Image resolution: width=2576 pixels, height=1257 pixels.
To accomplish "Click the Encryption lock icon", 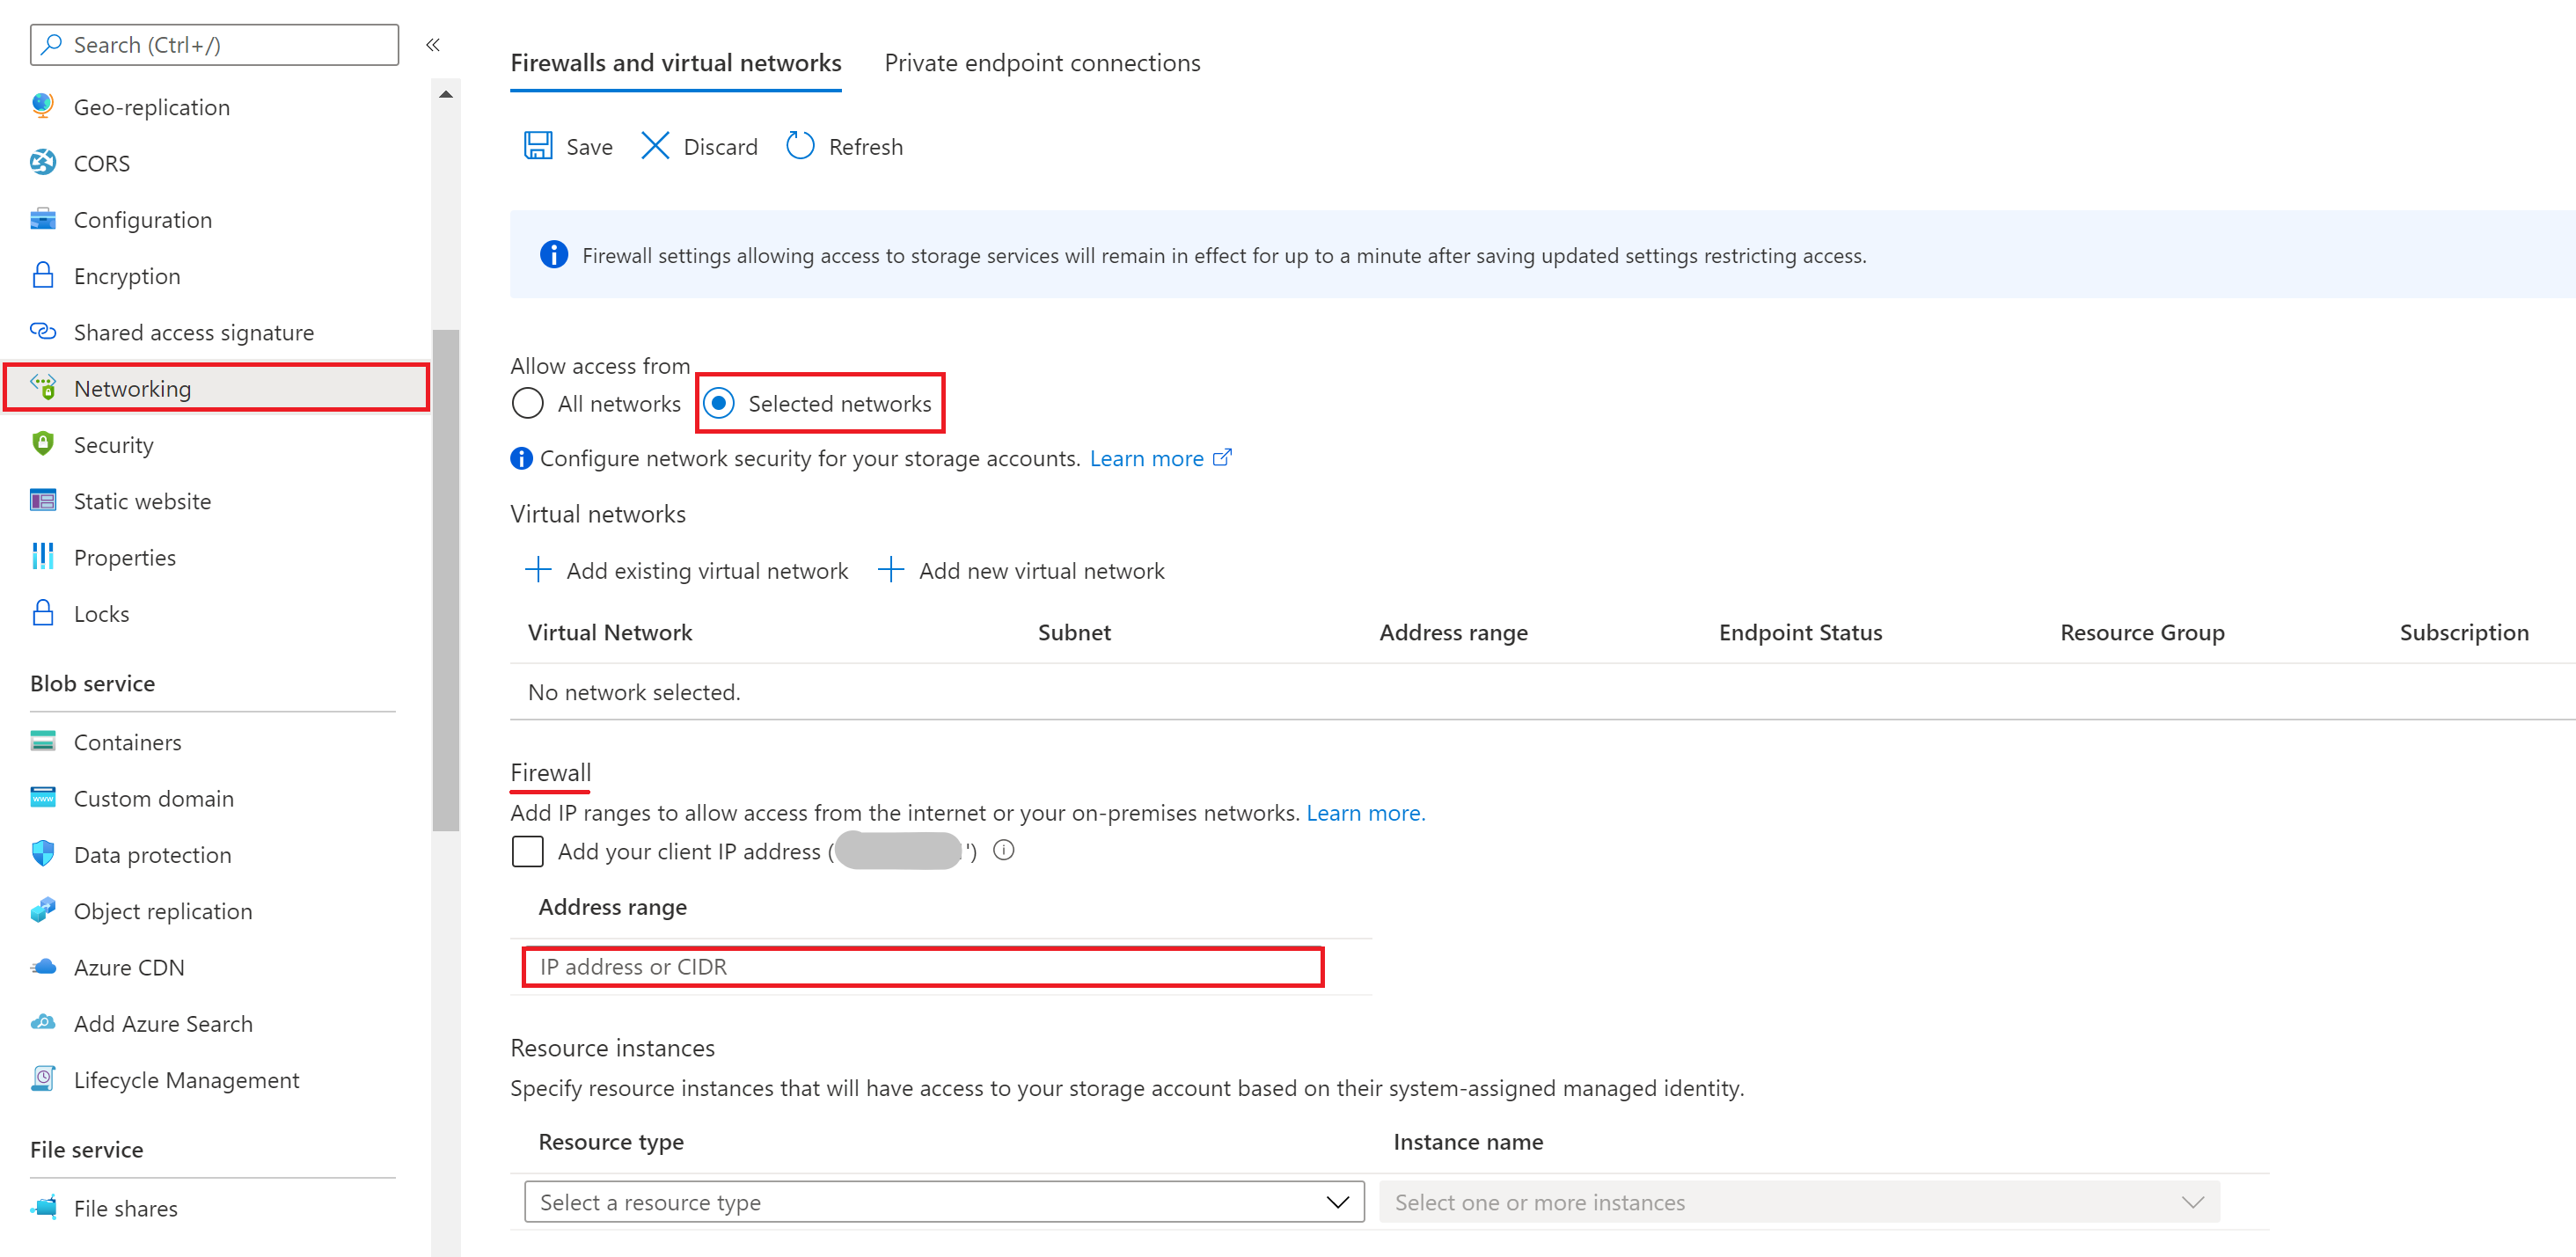I will point(42,275).
